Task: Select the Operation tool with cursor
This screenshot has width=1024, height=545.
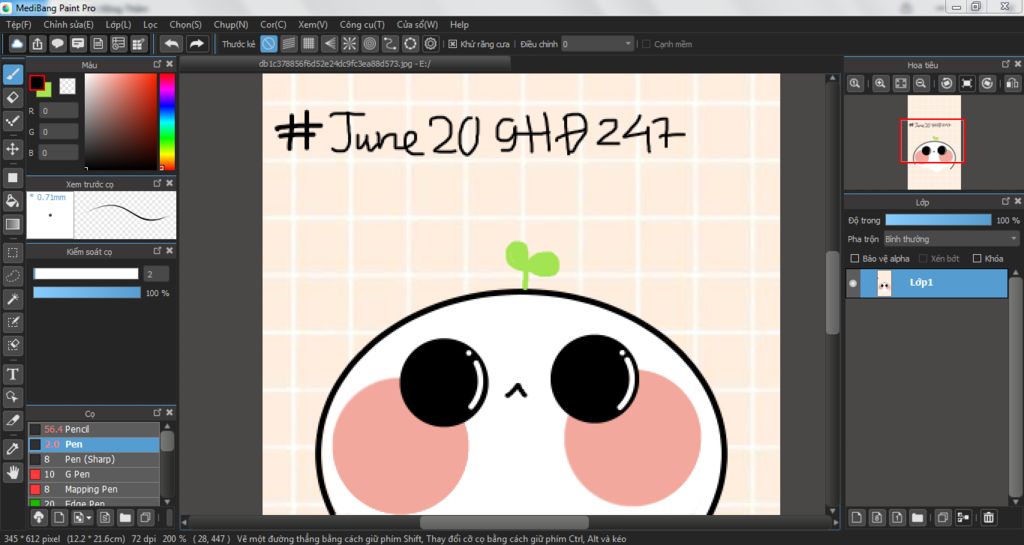Action: (x=12, y=397)
